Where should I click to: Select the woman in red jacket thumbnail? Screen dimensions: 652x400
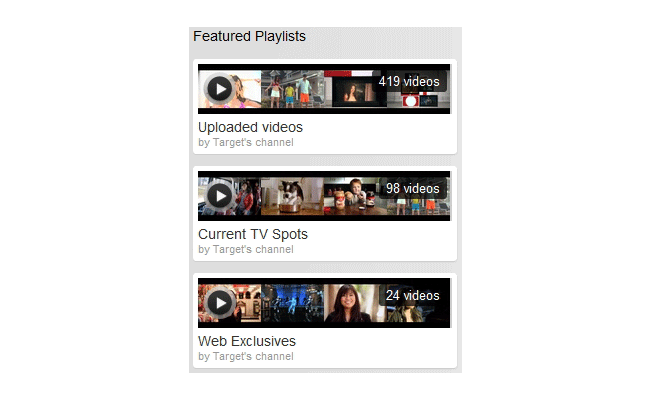tap(230, 196)
